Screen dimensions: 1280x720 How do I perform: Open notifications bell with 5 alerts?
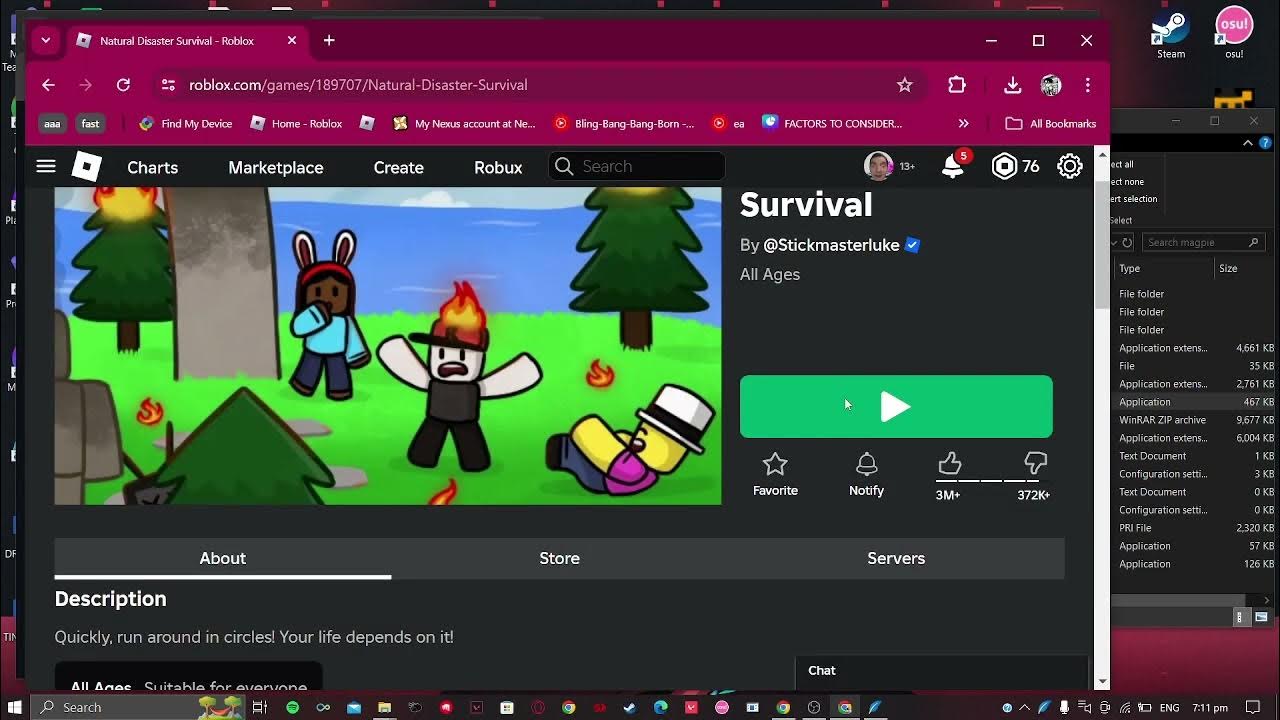[x=953, y=166]
